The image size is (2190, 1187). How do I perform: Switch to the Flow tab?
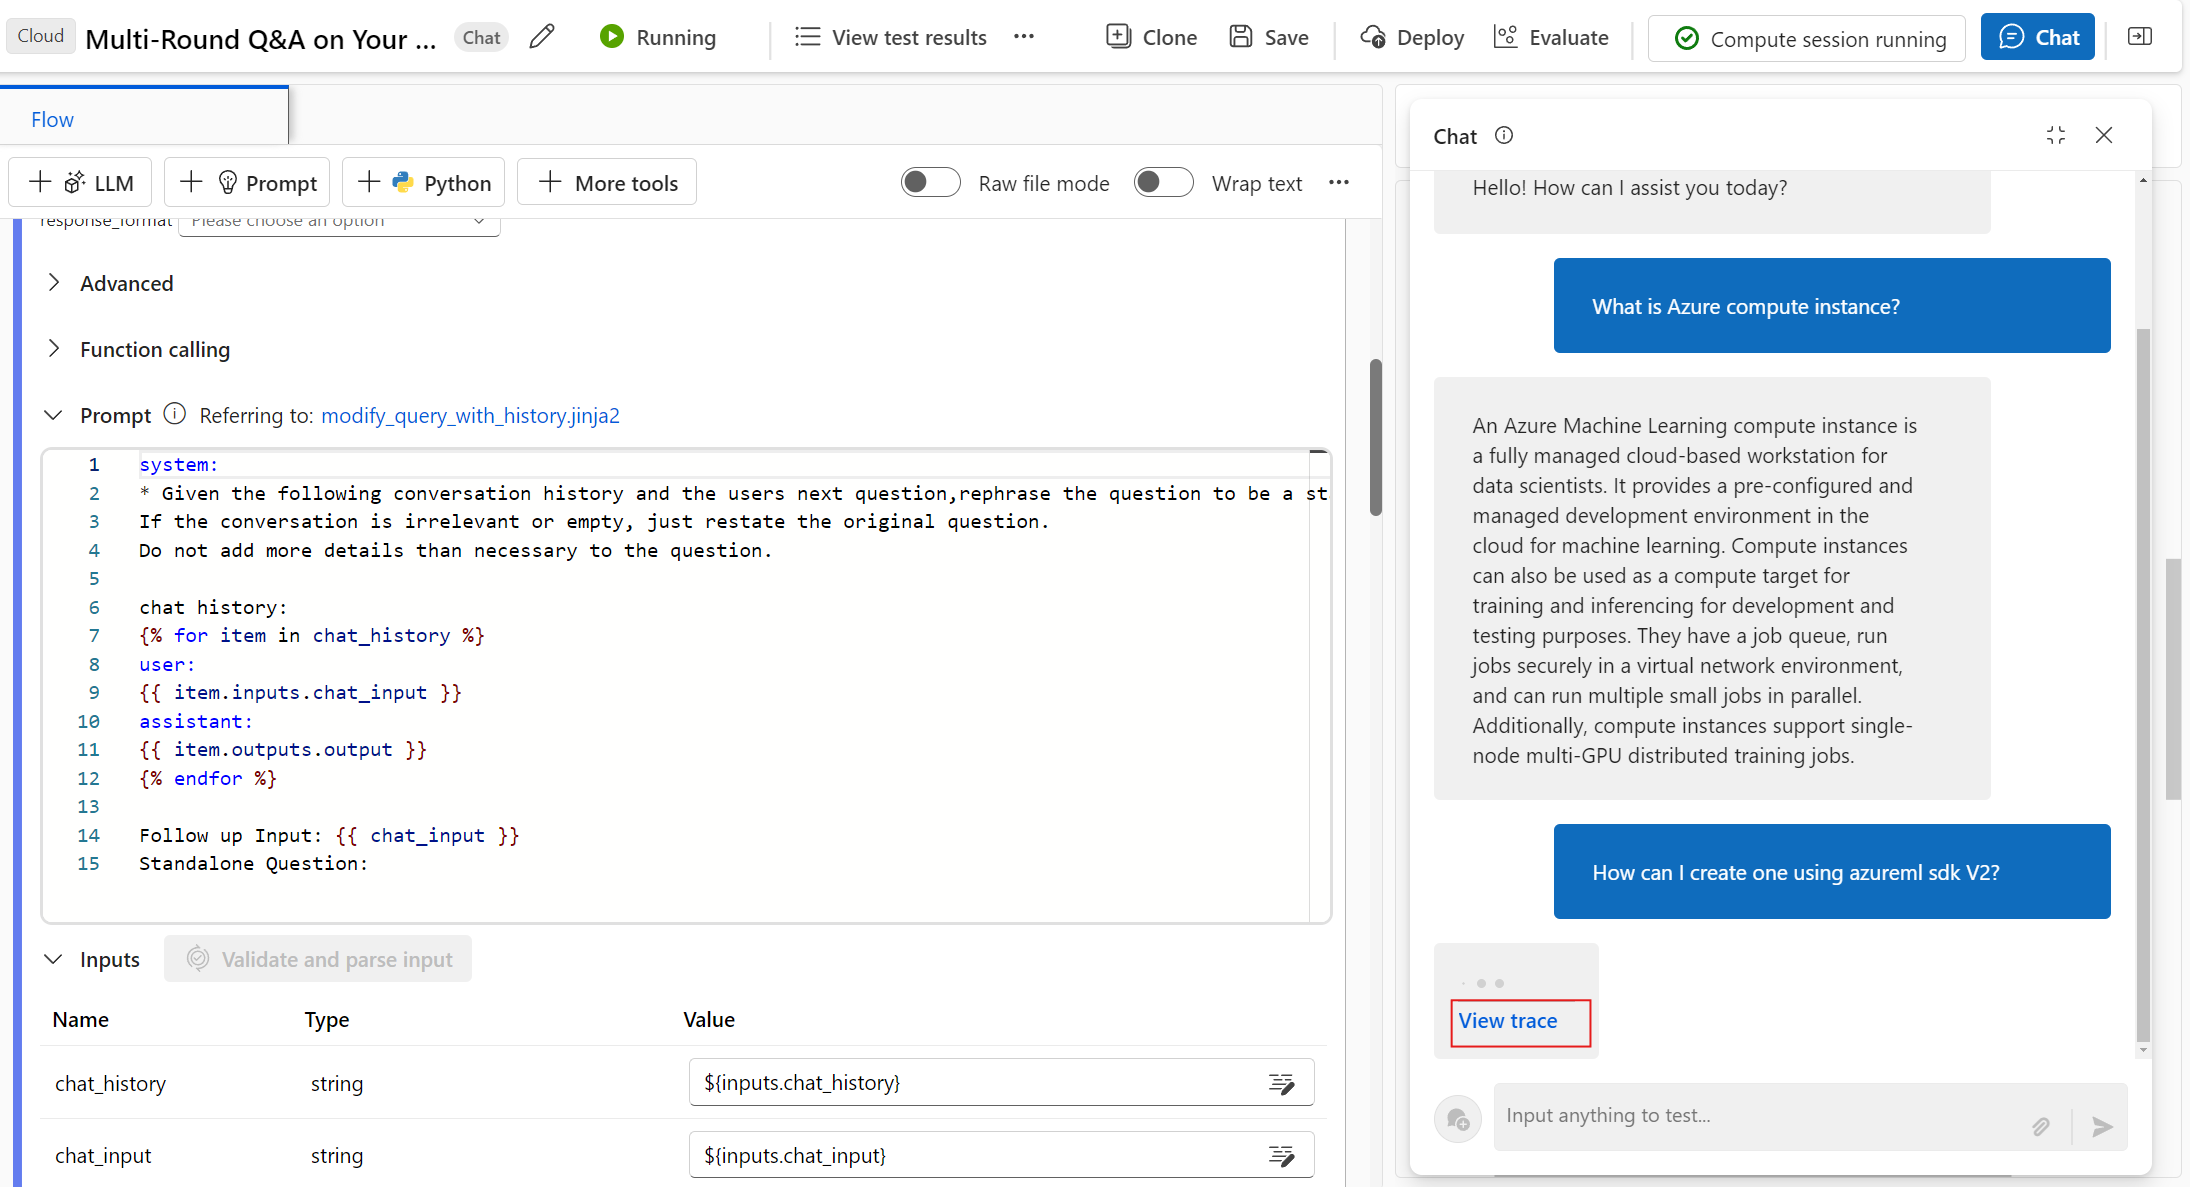[52, 119]
